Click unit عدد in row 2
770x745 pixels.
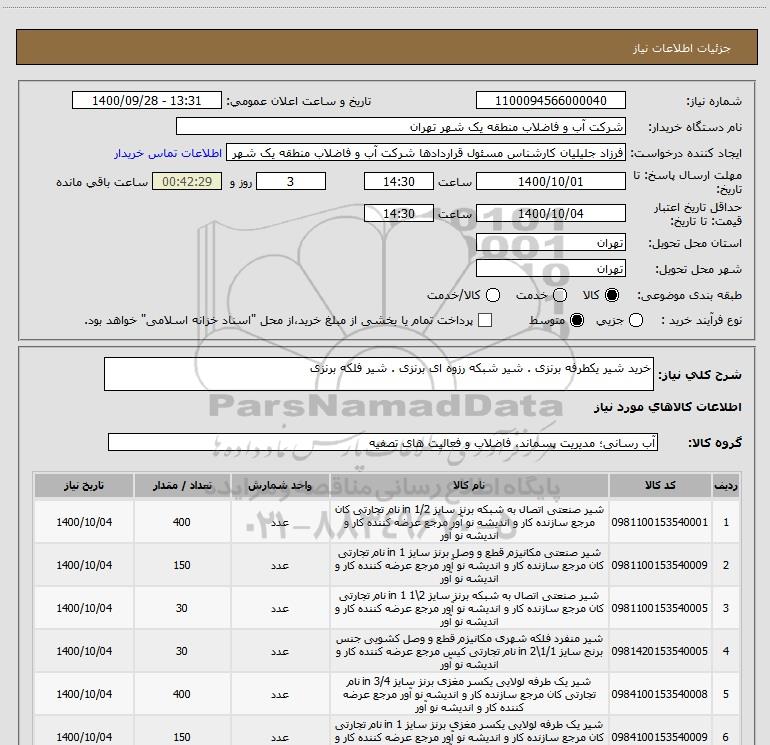coord(280,566)
